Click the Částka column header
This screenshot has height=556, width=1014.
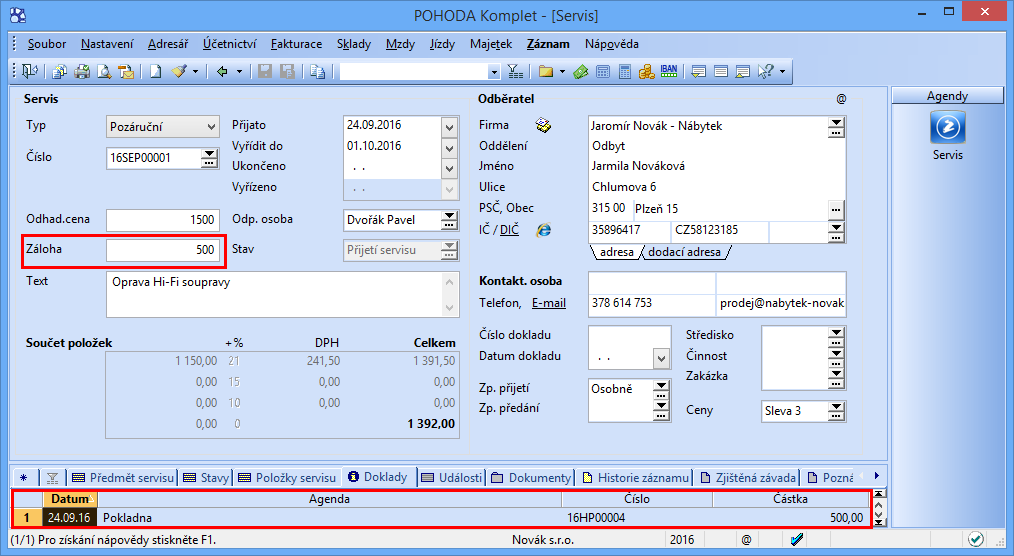[790, 499]
